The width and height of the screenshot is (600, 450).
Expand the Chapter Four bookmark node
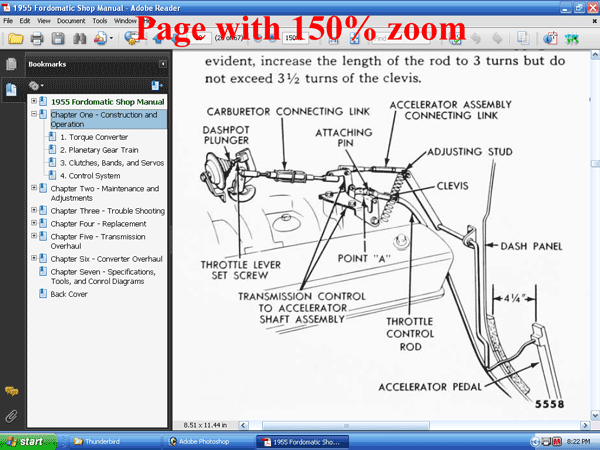[34, 223]
